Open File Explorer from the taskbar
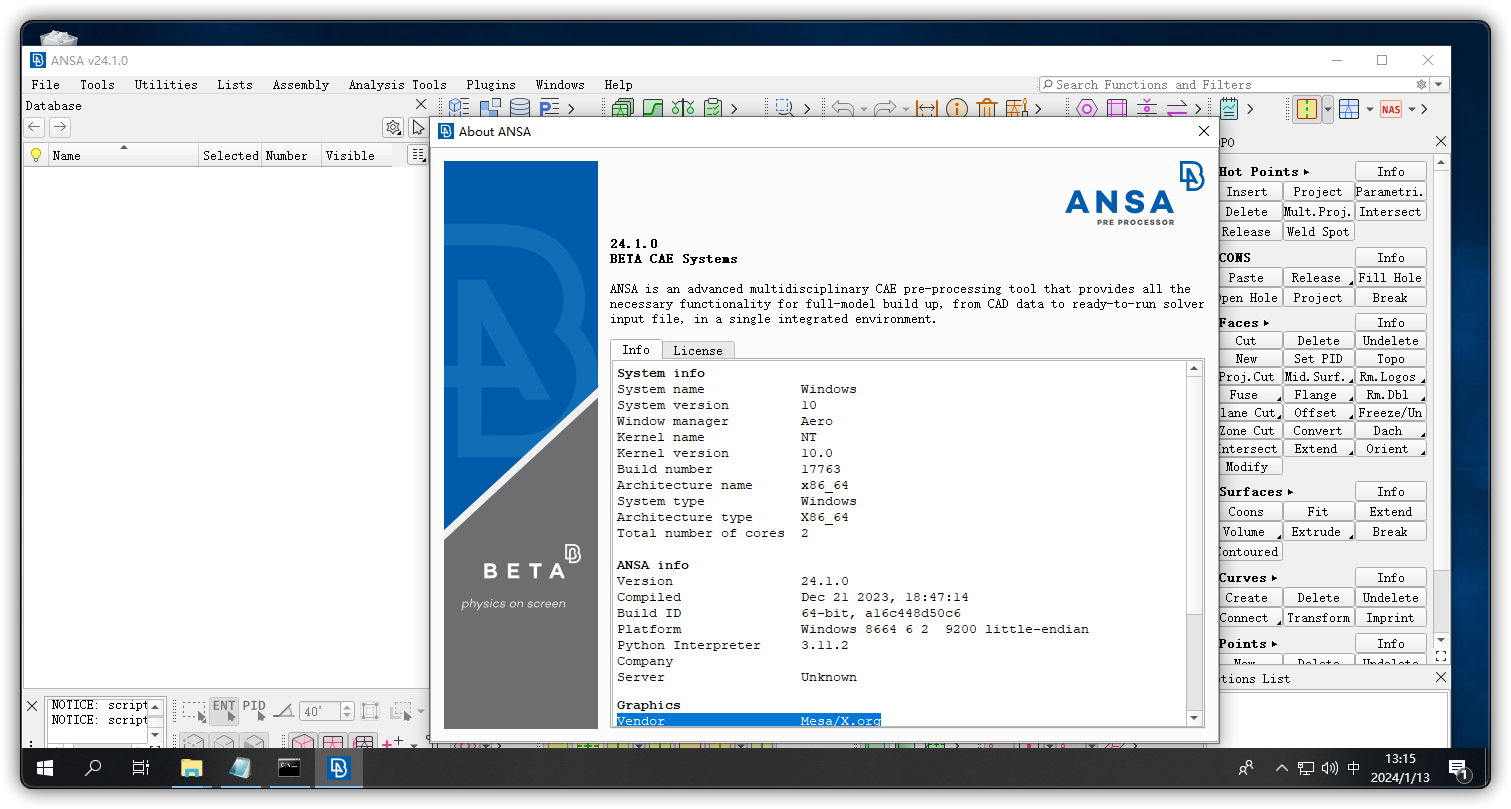1511x809 pixels. pyautogui.click(x=191, y=768)
